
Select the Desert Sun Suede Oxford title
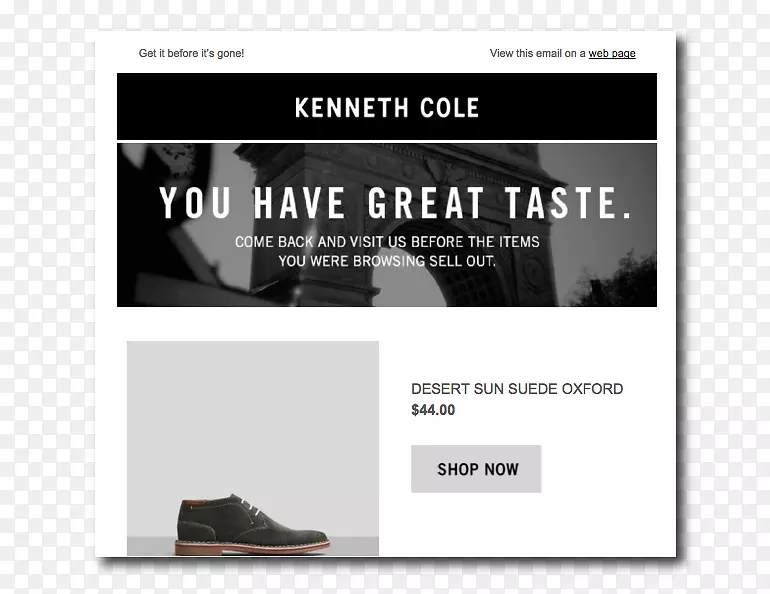point(516,389)
